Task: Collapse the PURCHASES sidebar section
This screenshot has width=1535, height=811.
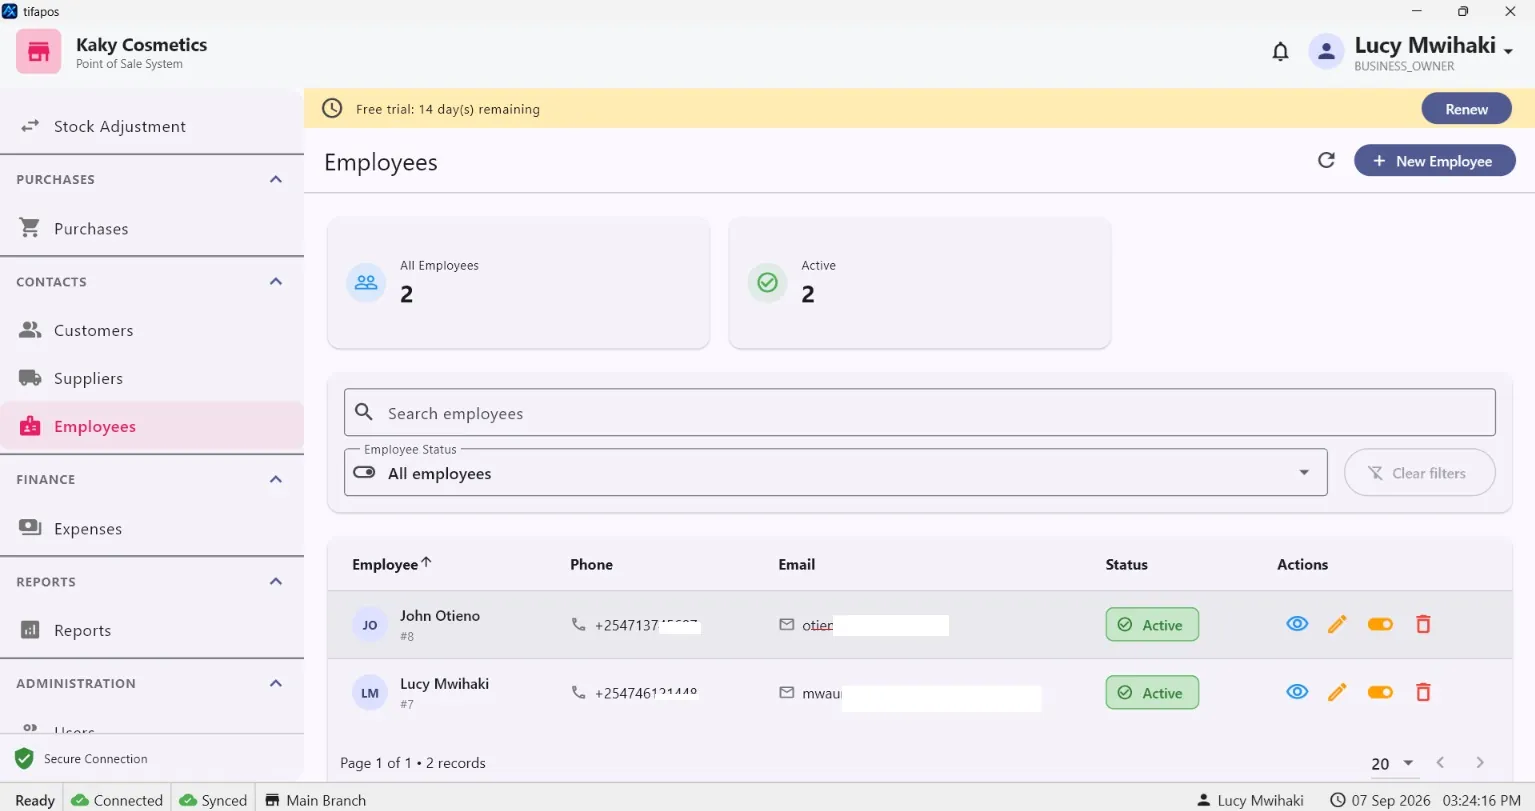Action: 276,179
